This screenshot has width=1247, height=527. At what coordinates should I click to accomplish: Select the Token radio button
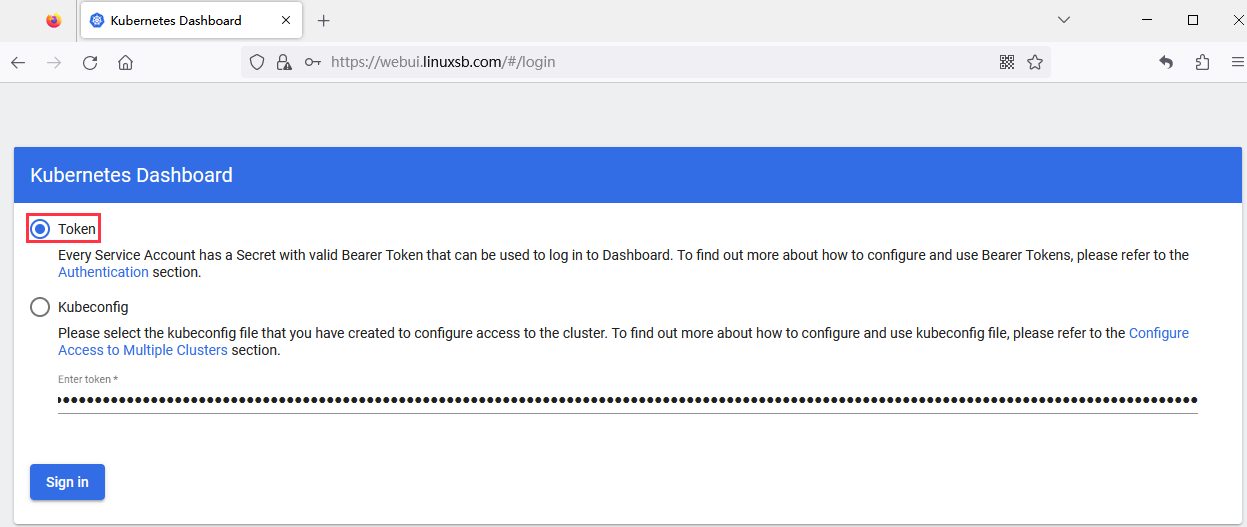[40, 229]
